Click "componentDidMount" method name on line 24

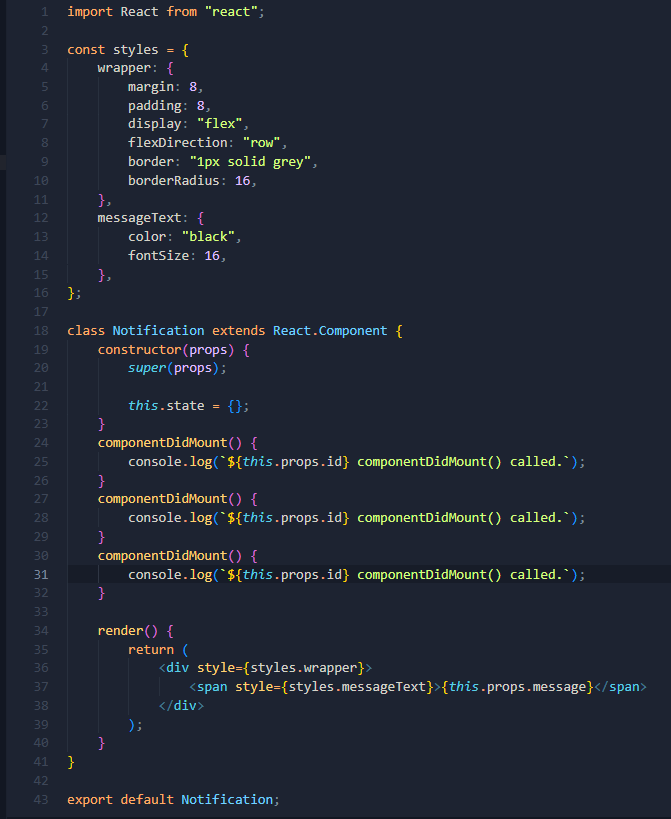(x=162, y=443)
